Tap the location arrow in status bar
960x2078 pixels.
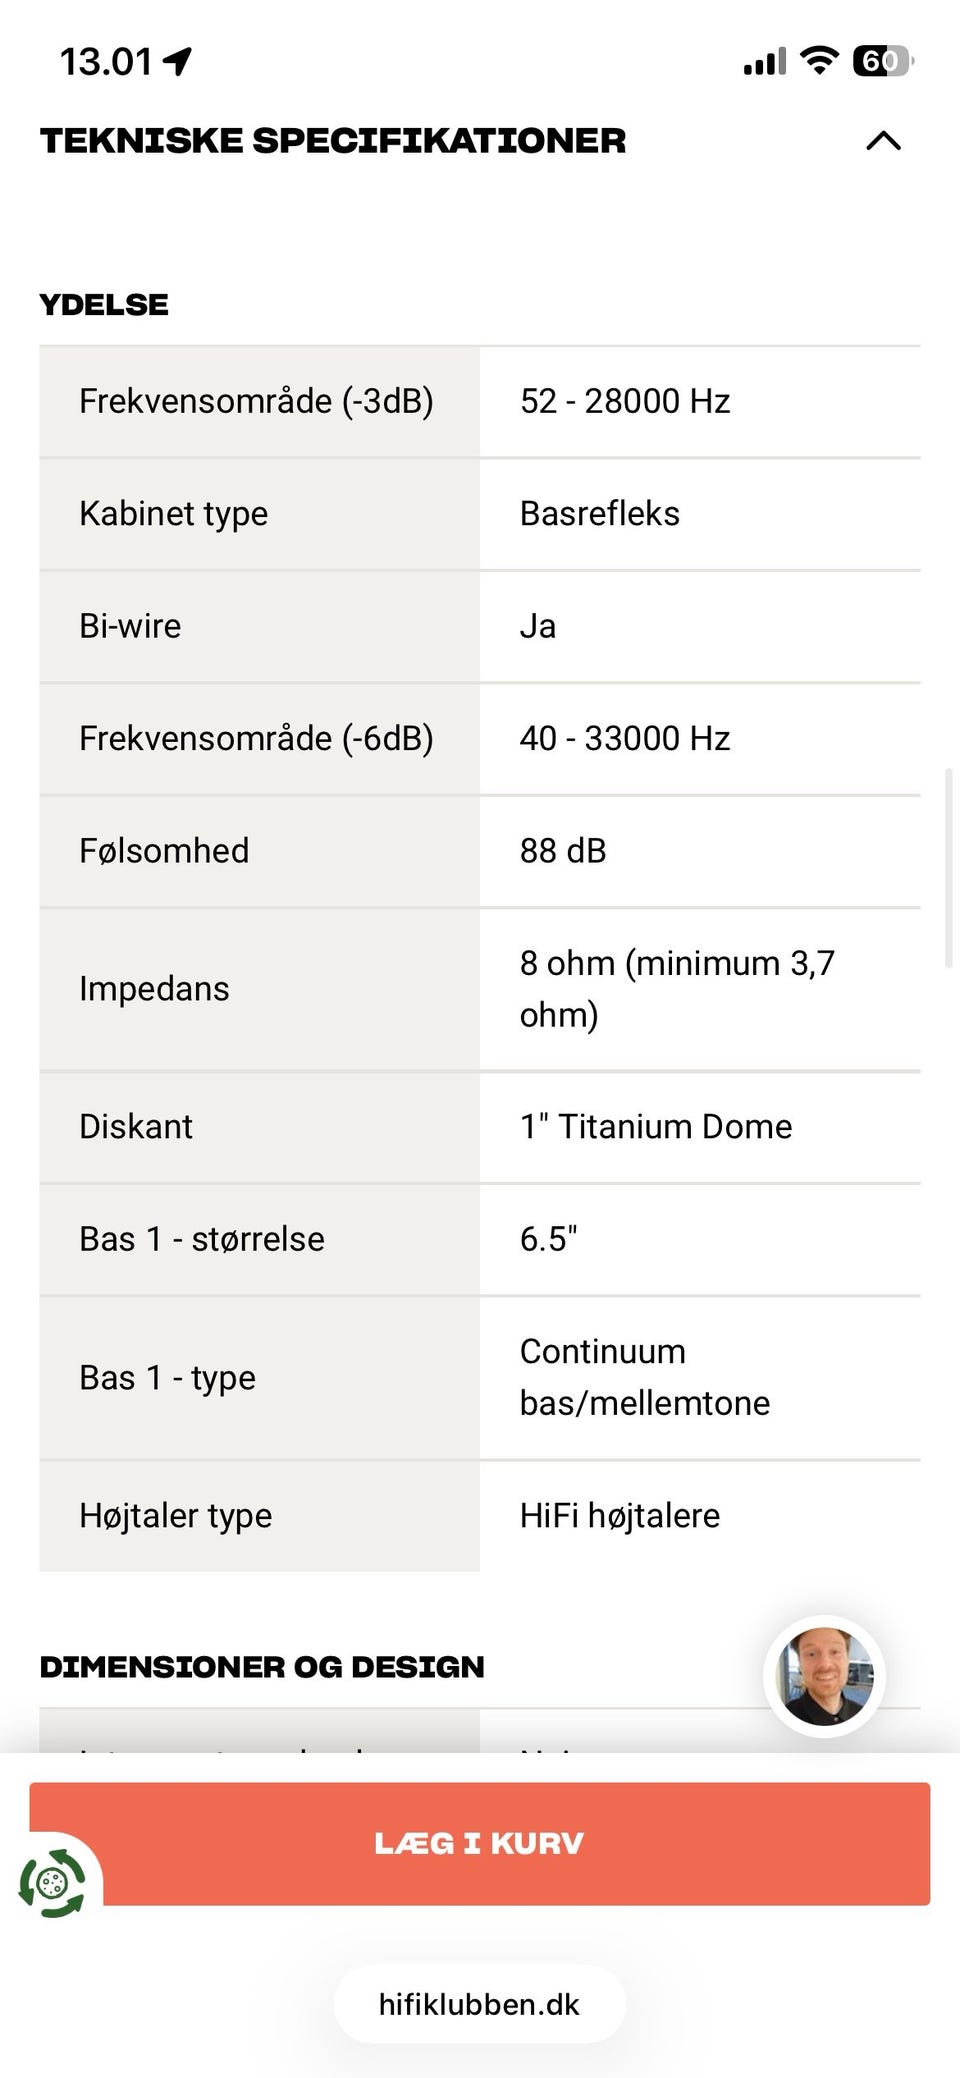[x=179, y=62]
